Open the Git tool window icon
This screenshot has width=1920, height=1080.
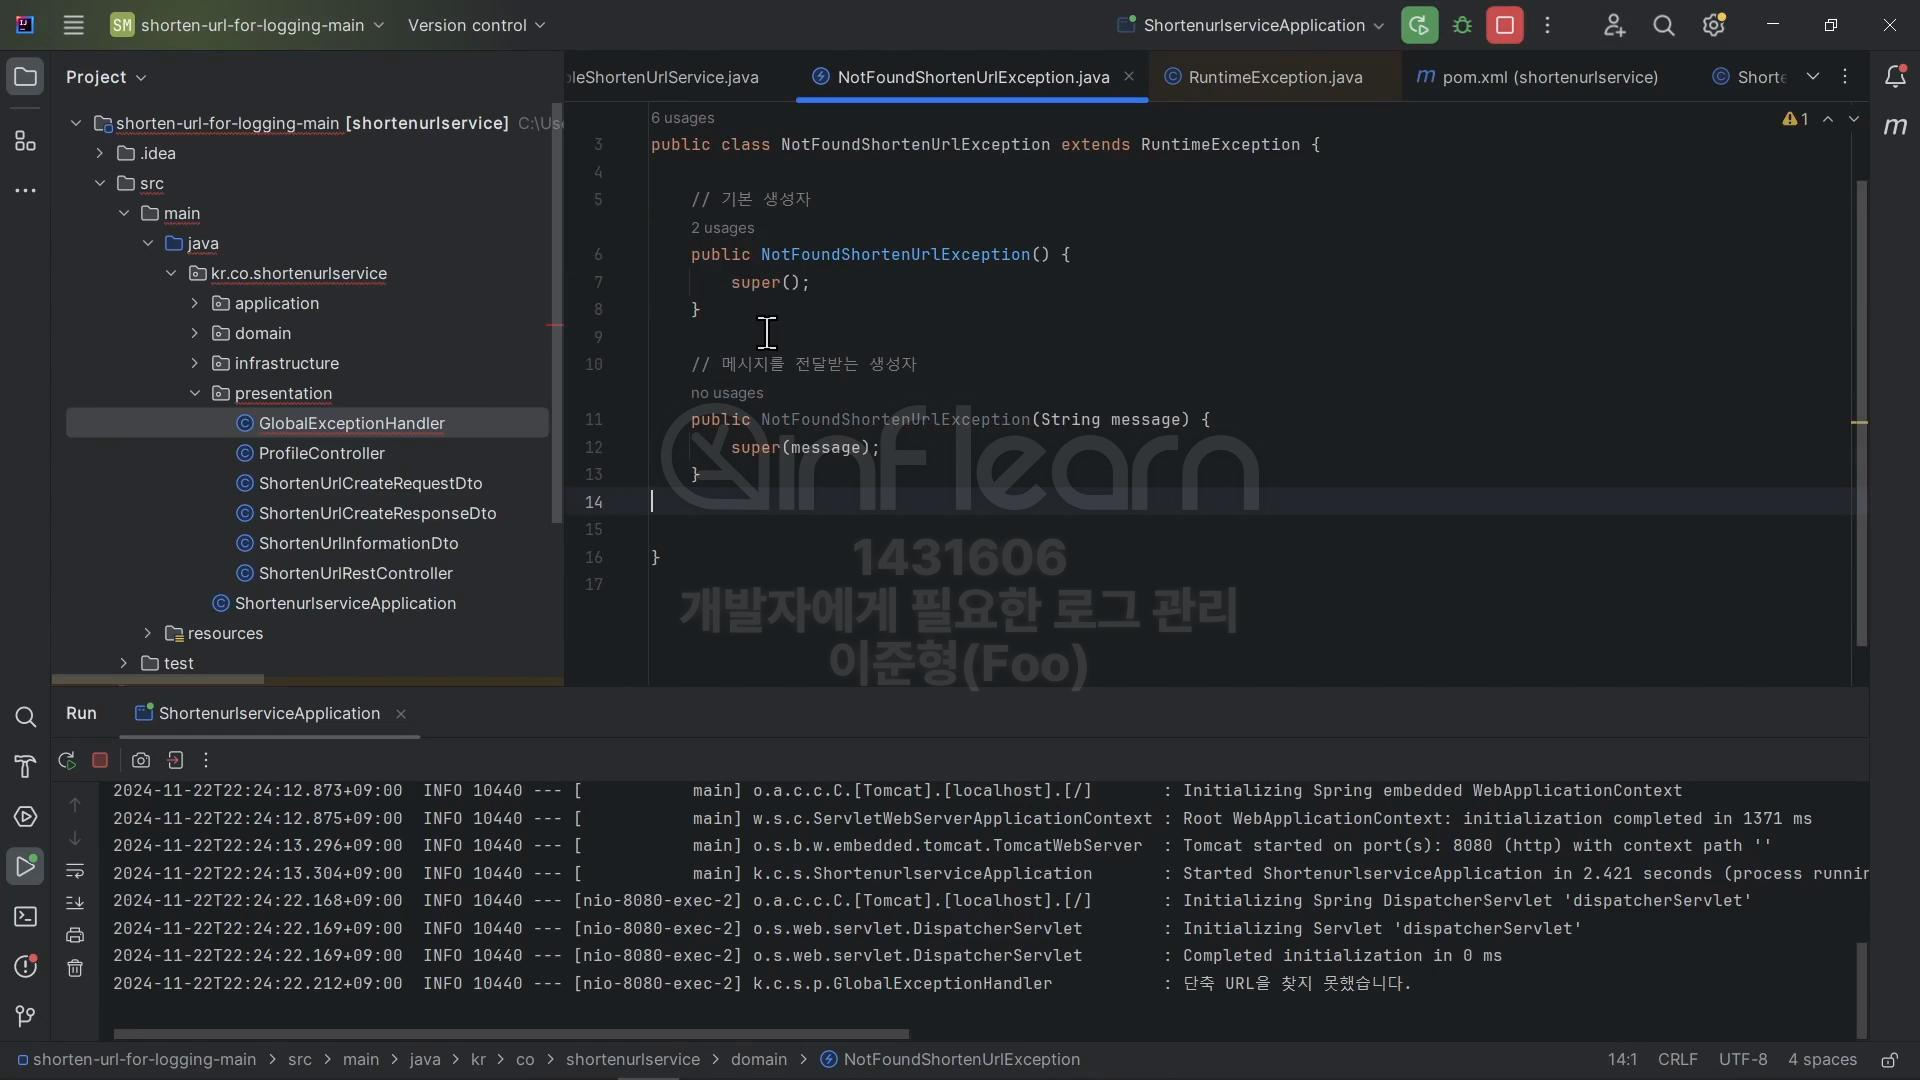(x=25, y=1016)
